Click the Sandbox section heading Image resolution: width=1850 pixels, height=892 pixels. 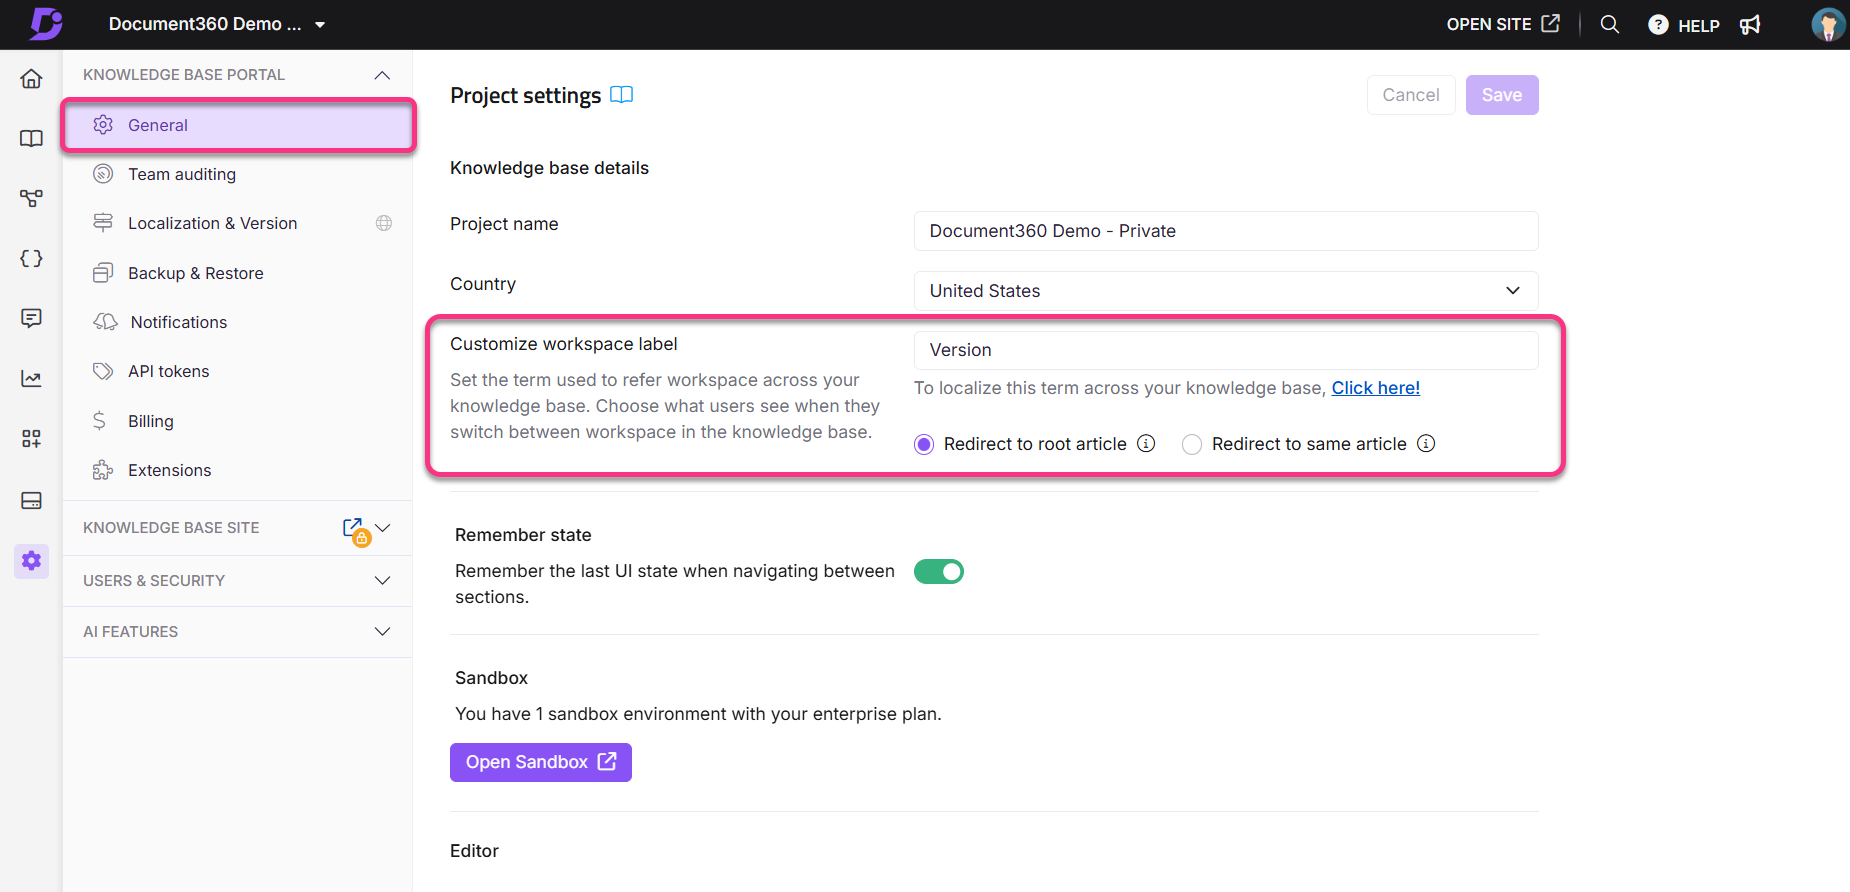click(x=491, y=678)
